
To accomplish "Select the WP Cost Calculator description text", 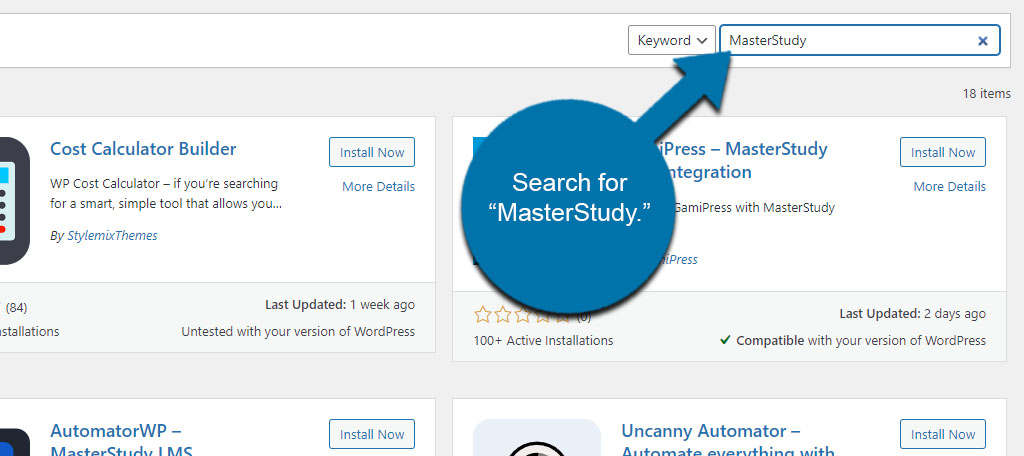I will [166, 193].
